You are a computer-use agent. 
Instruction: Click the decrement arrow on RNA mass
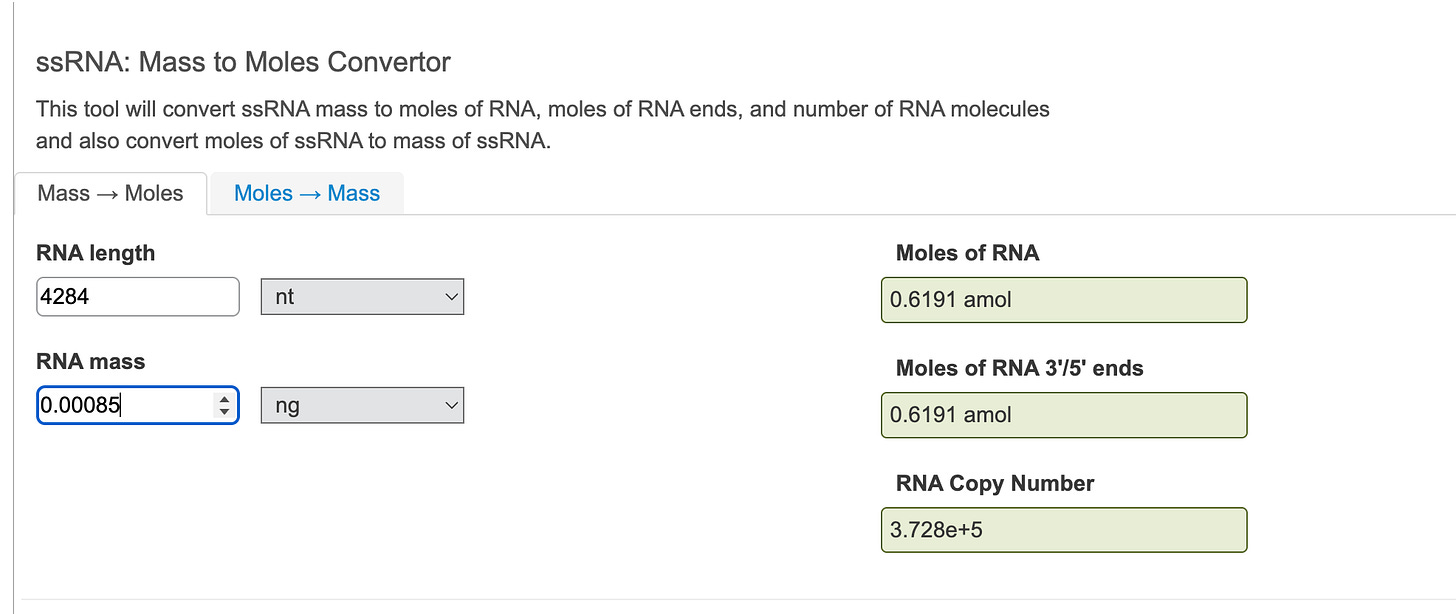[224, 411]
